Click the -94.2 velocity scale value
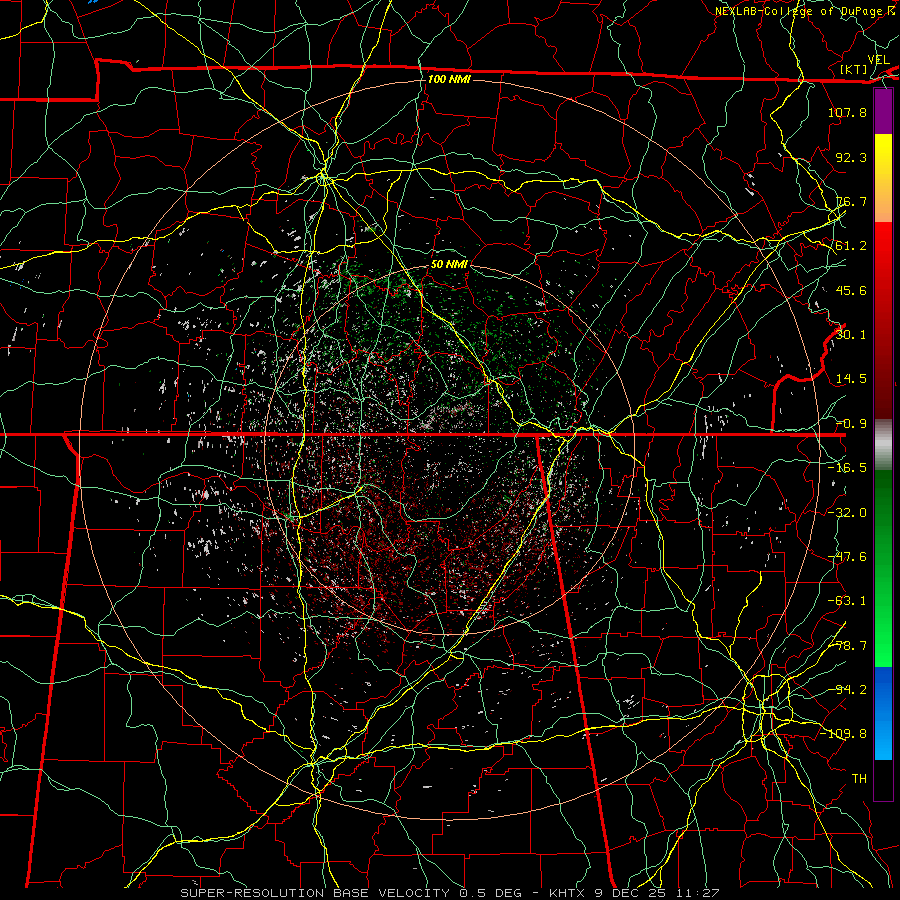This screenshot has width=900, height=900. [x=847, y=690]
